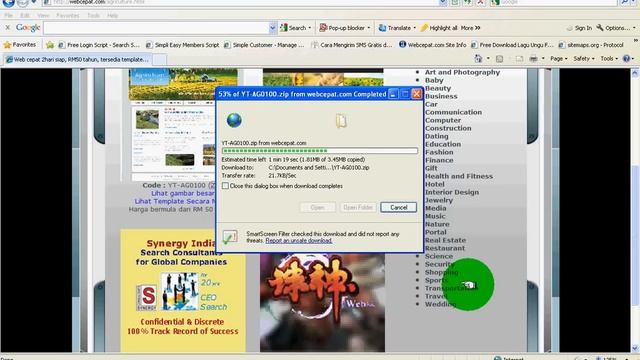Click the Home icon in command bar
Screen dimensions: 640x360
(478, 59)
